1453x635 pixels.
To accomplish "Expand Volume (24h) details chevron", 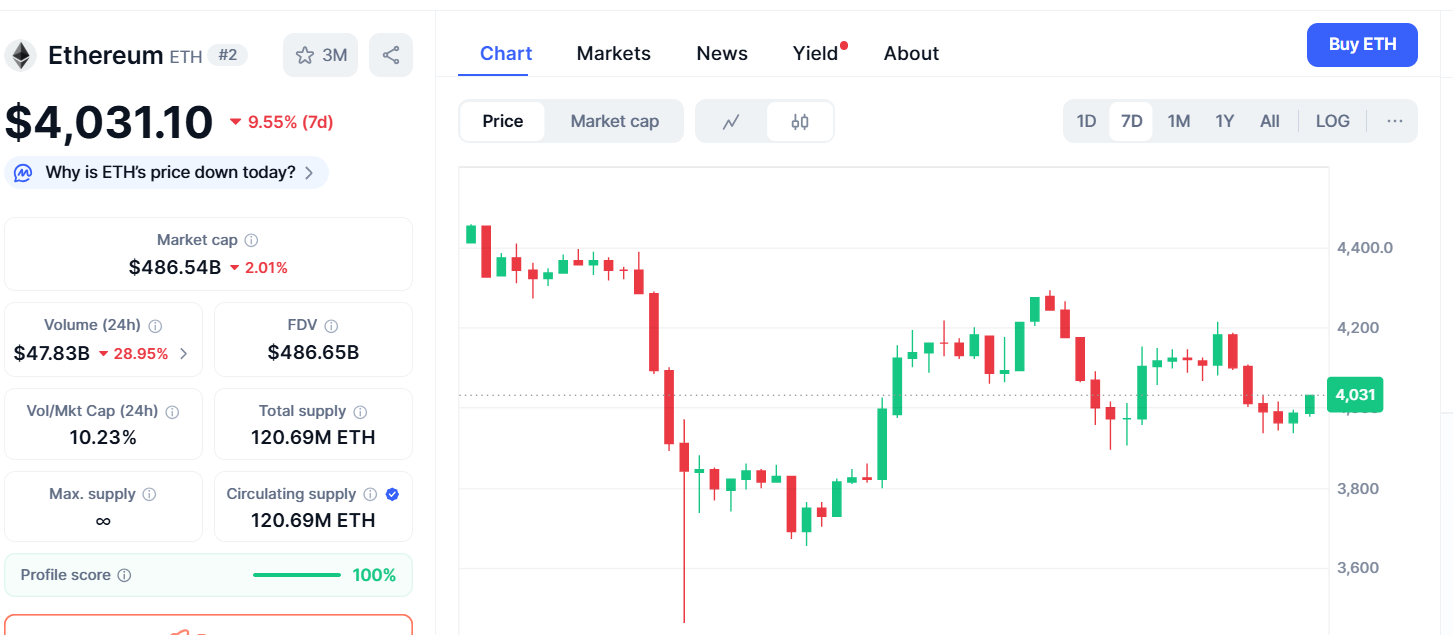I will (x=183, y=353).
